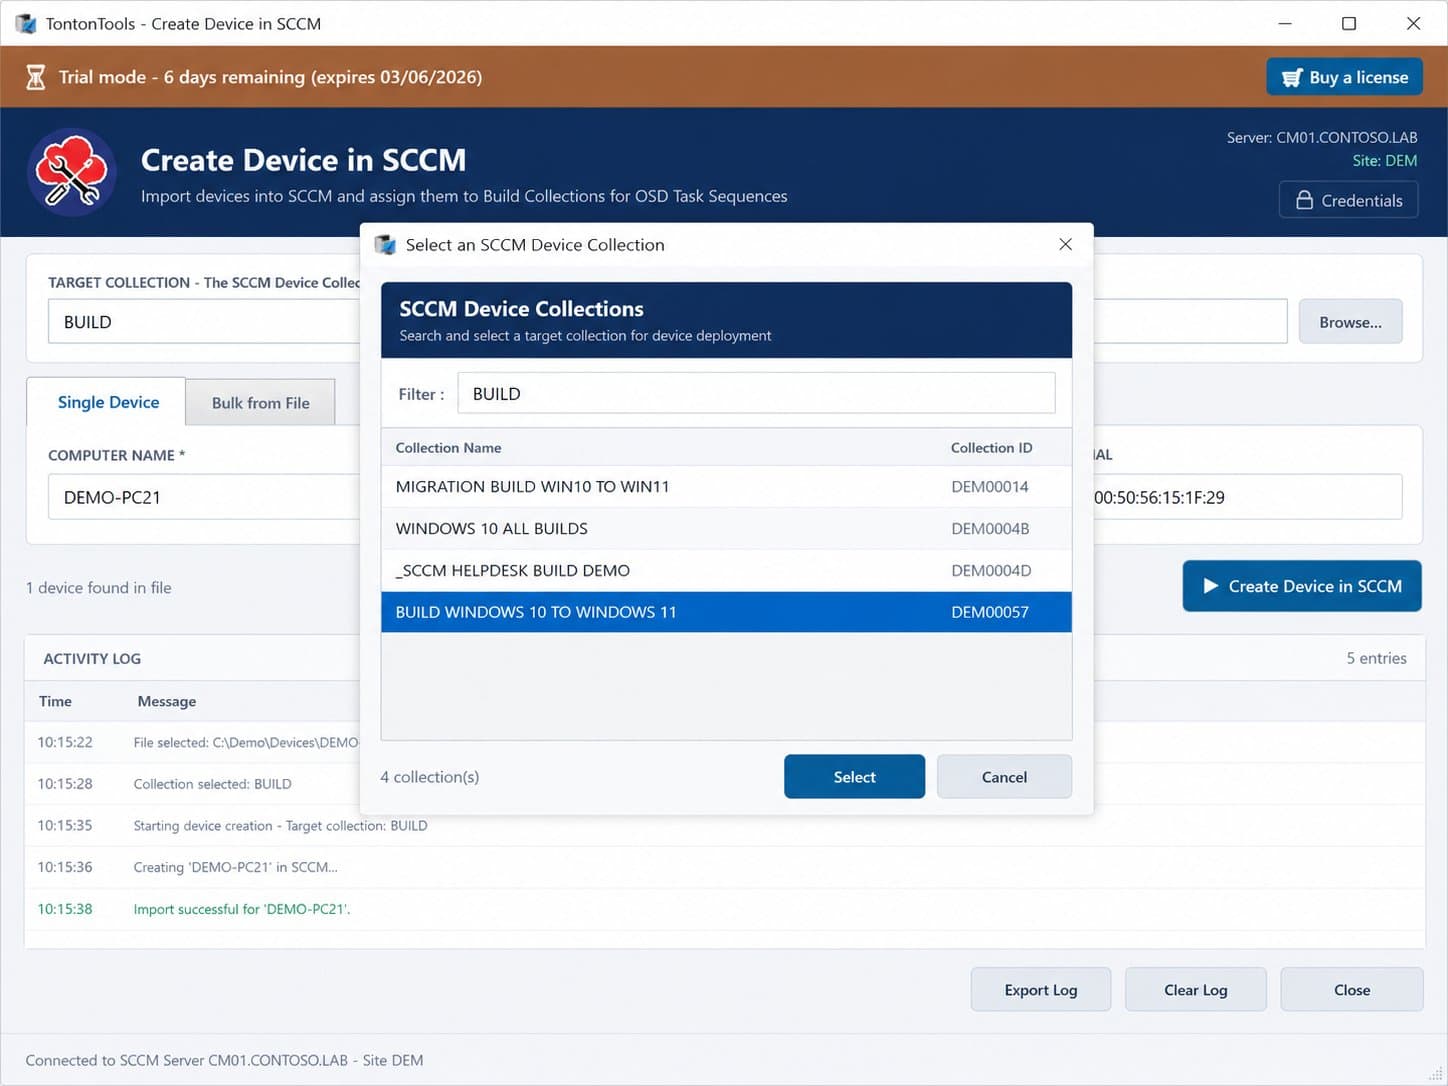Select row WINDOWS 10 ALL BUILDS
This screenshot has width=1448, height=1086.
[726, 528]
